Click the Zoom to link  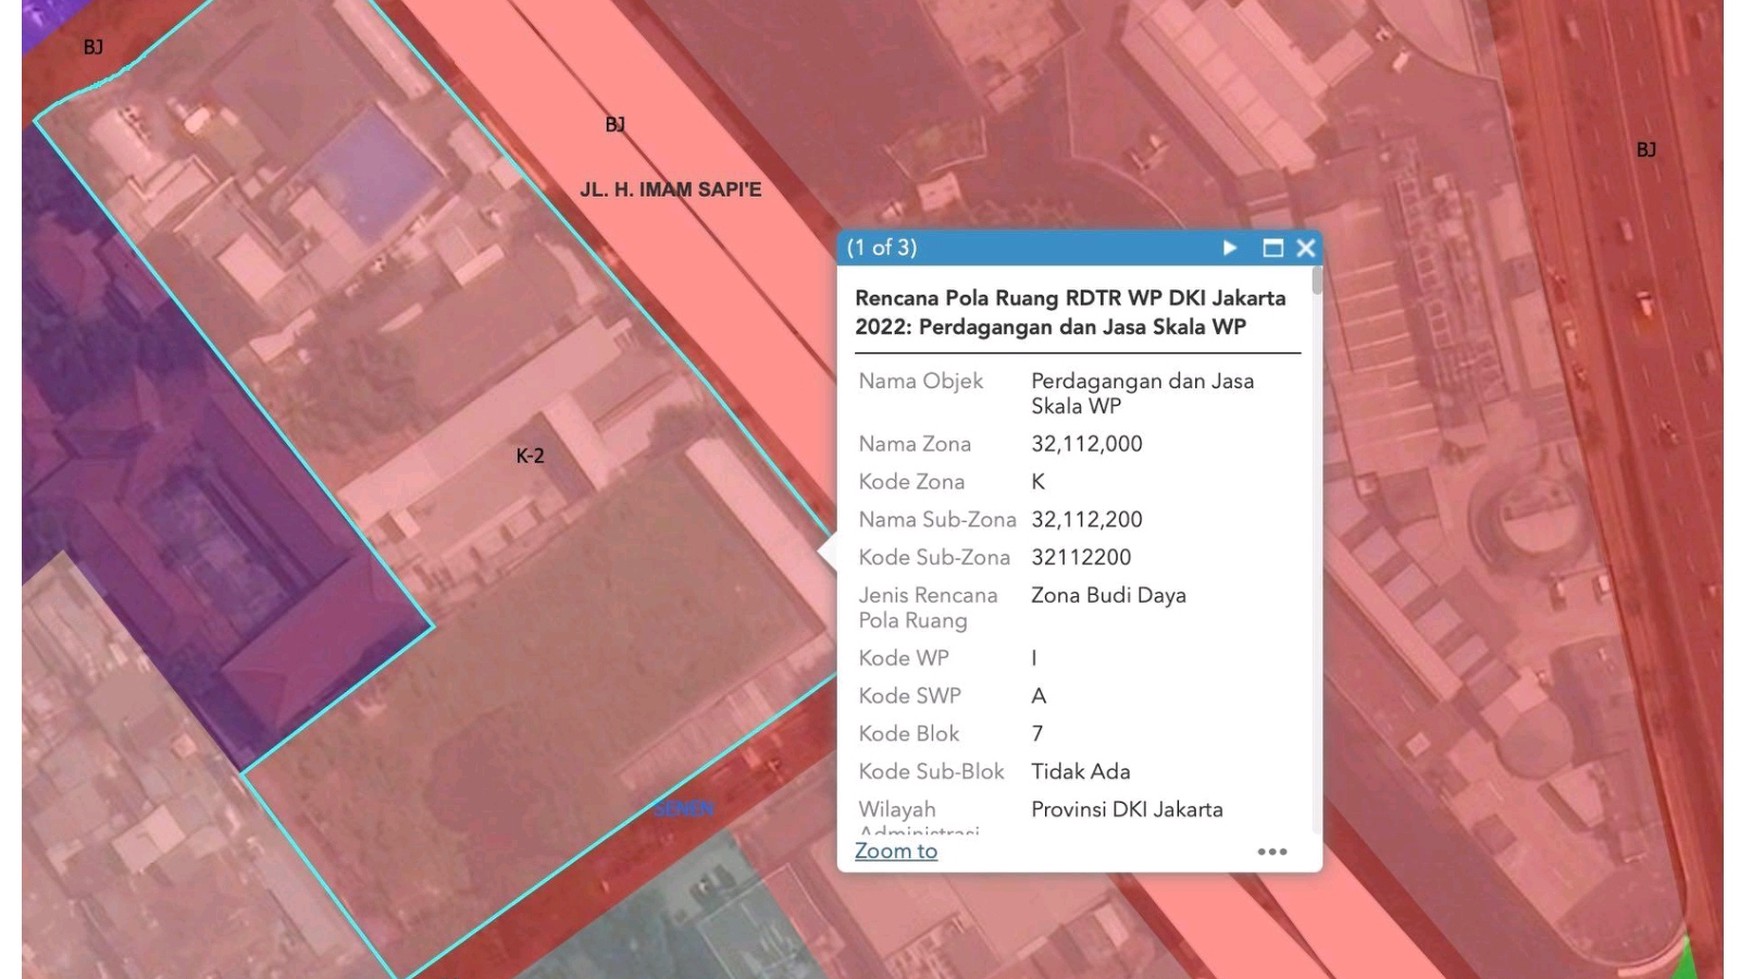[x=896, y=851]
